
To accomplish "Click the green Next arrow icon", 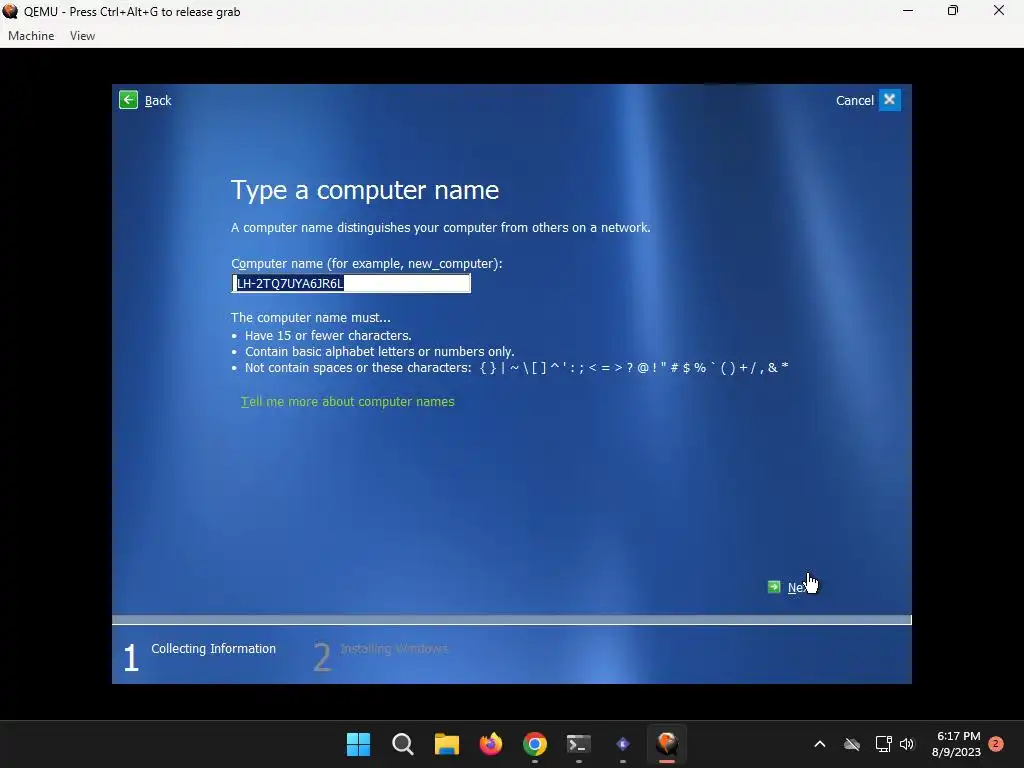I will [x=774, y=586].
